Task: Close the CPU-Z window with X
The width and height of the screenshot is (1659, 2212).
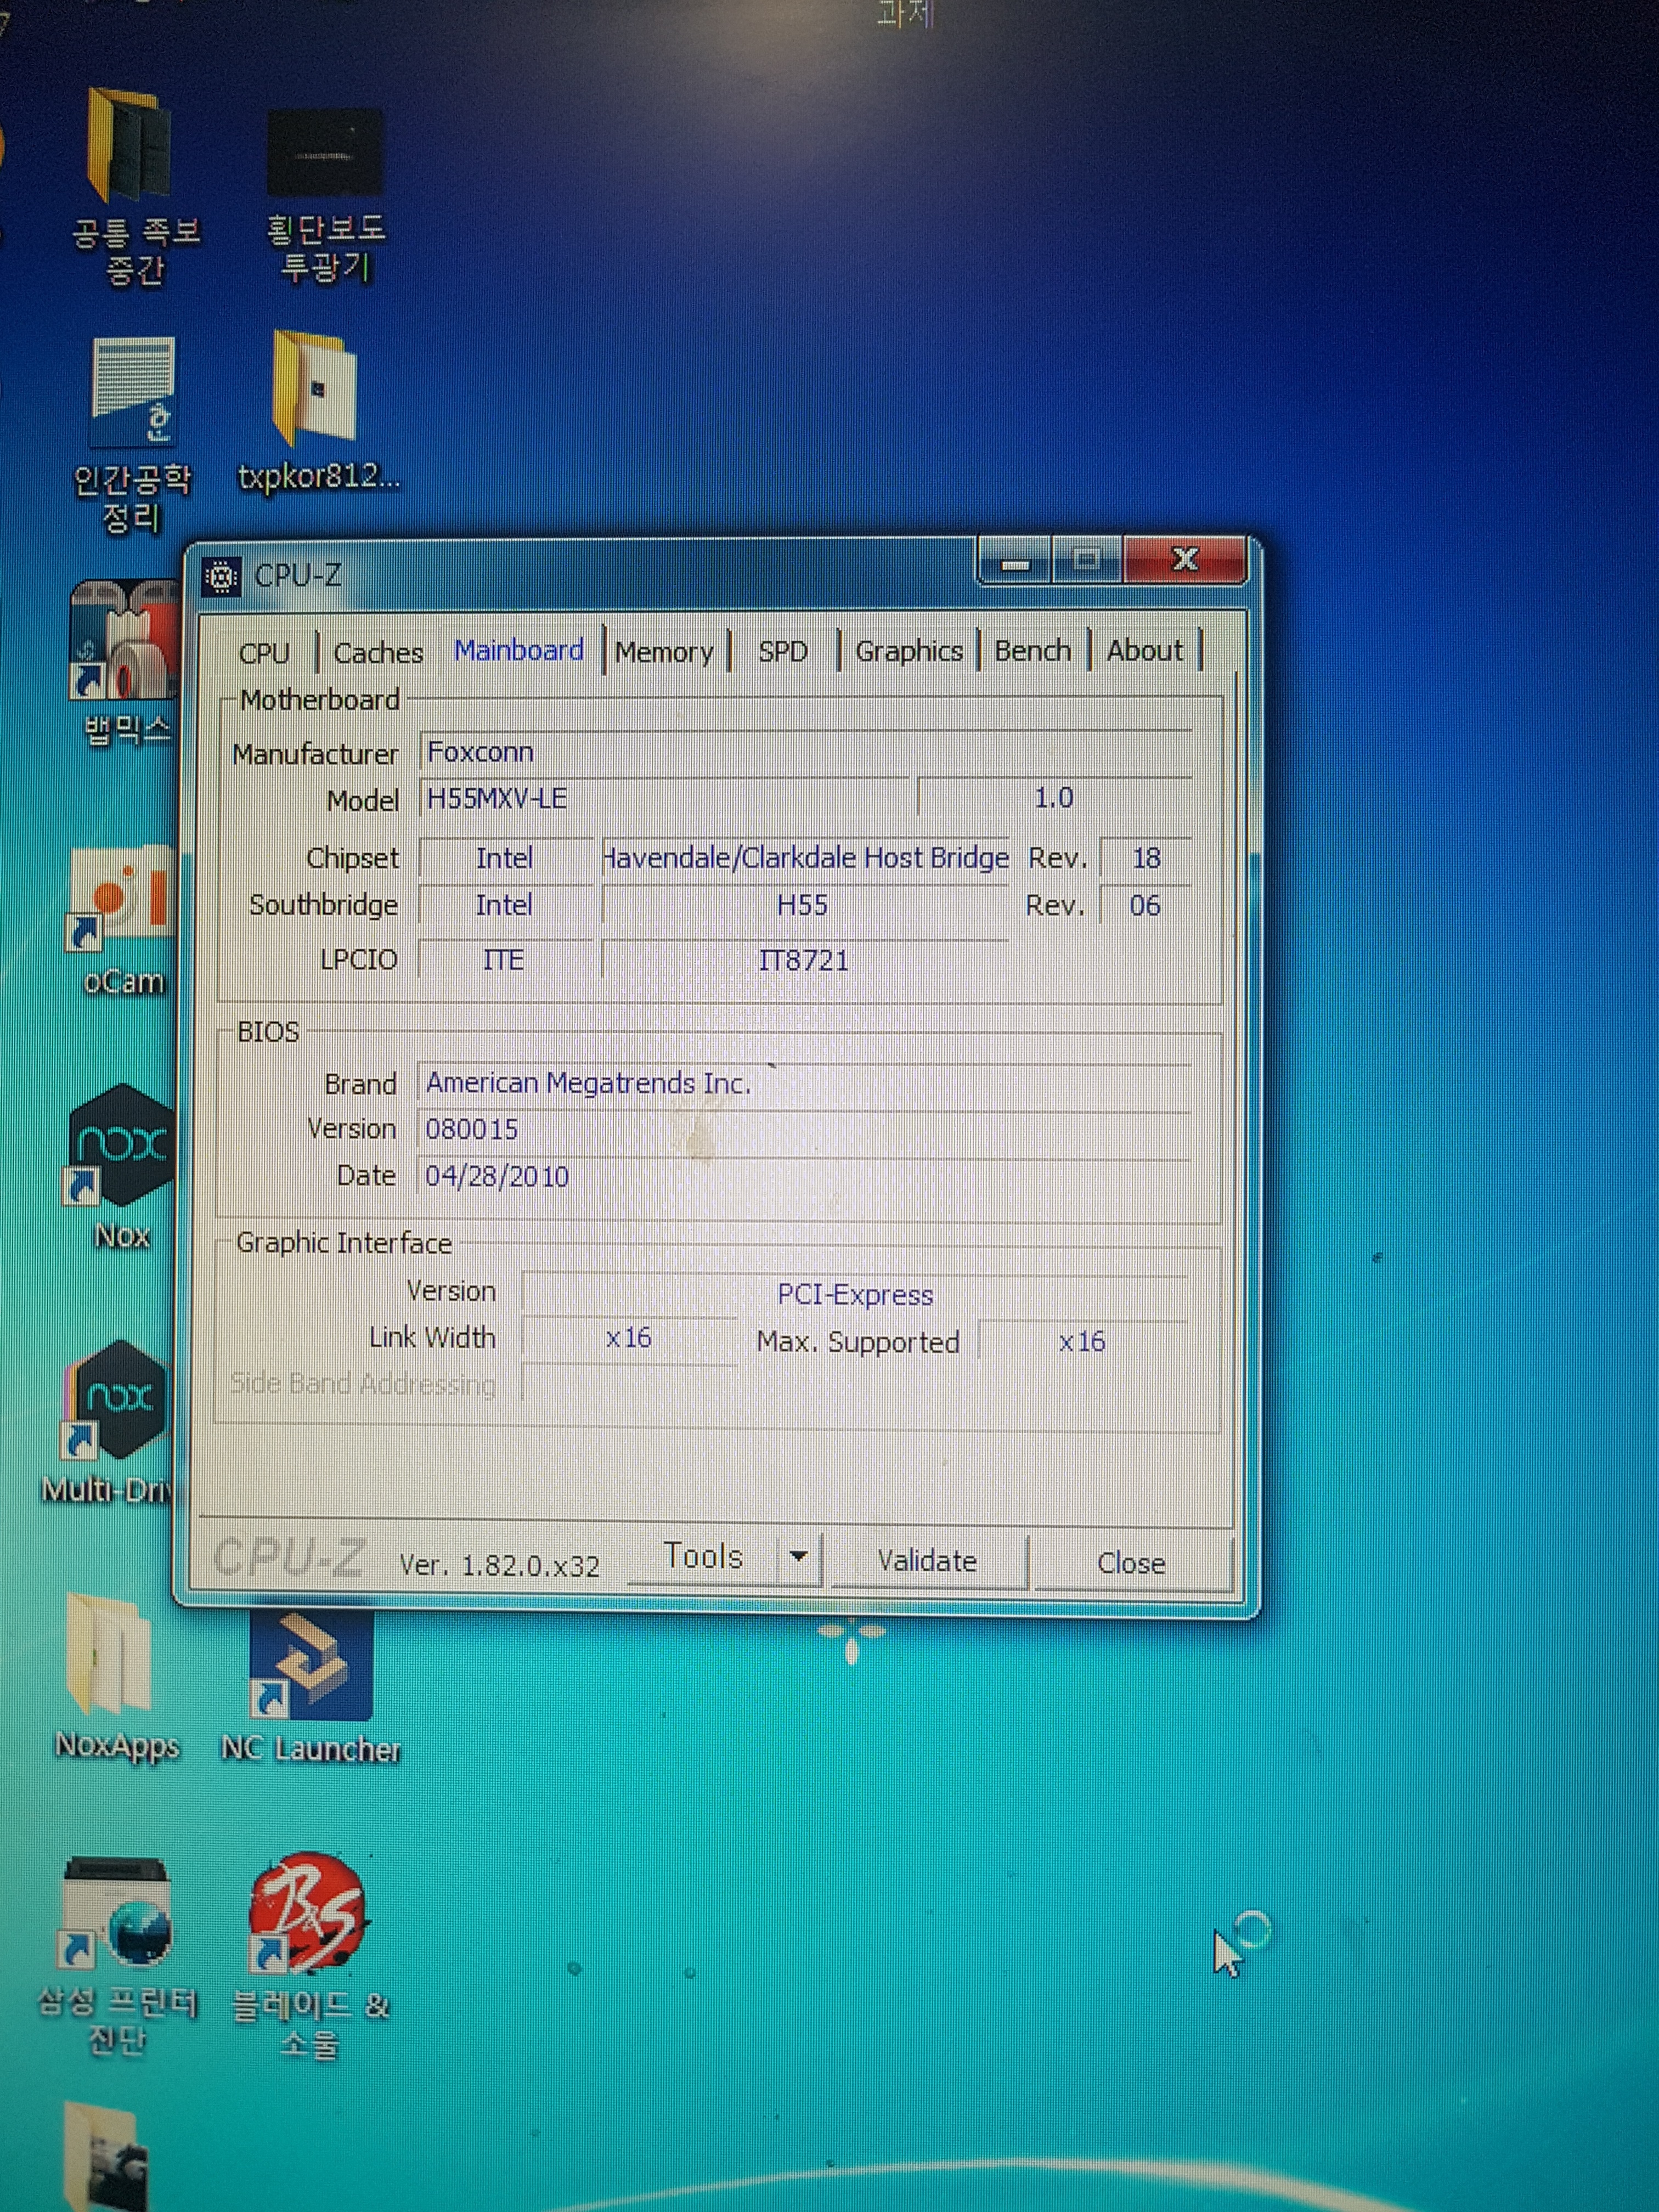Action: tap(1186, 559)
